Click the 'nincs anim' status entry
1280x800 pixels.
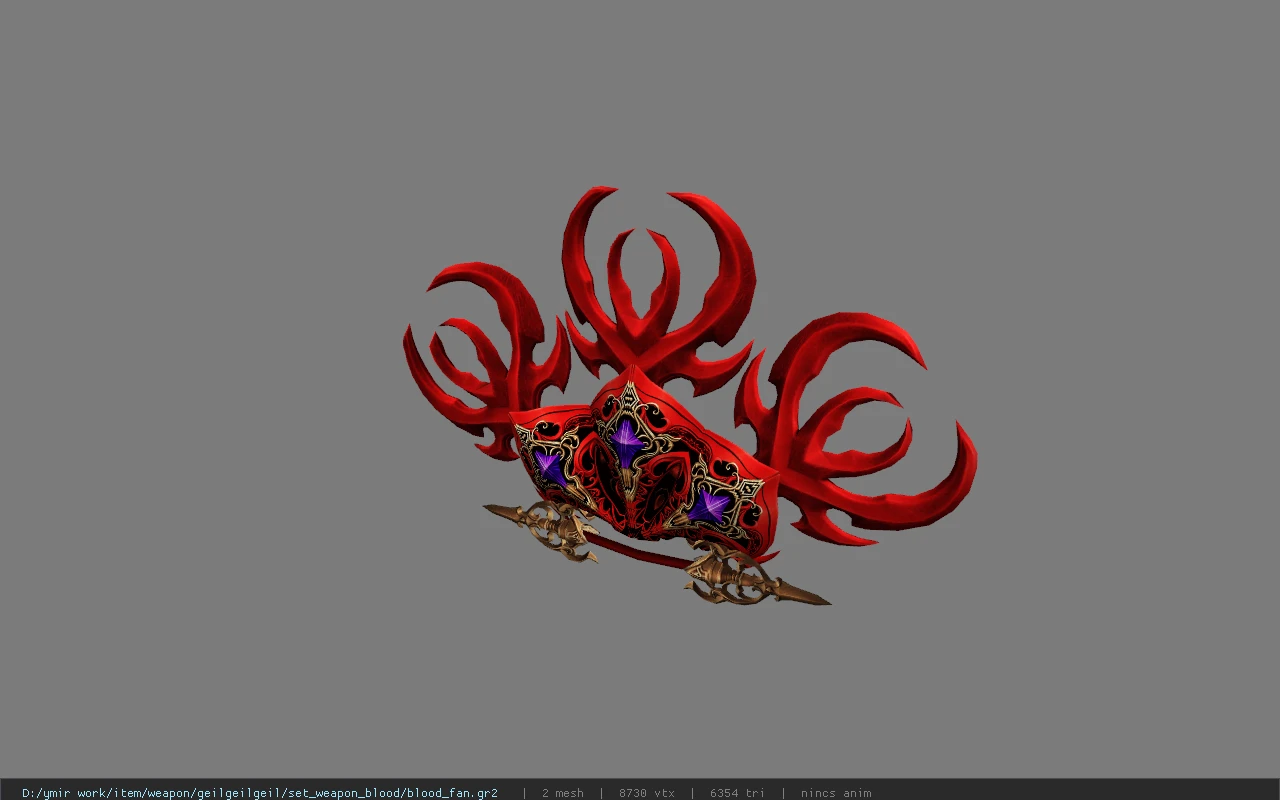pyautogui.click(x=836, y=793)
